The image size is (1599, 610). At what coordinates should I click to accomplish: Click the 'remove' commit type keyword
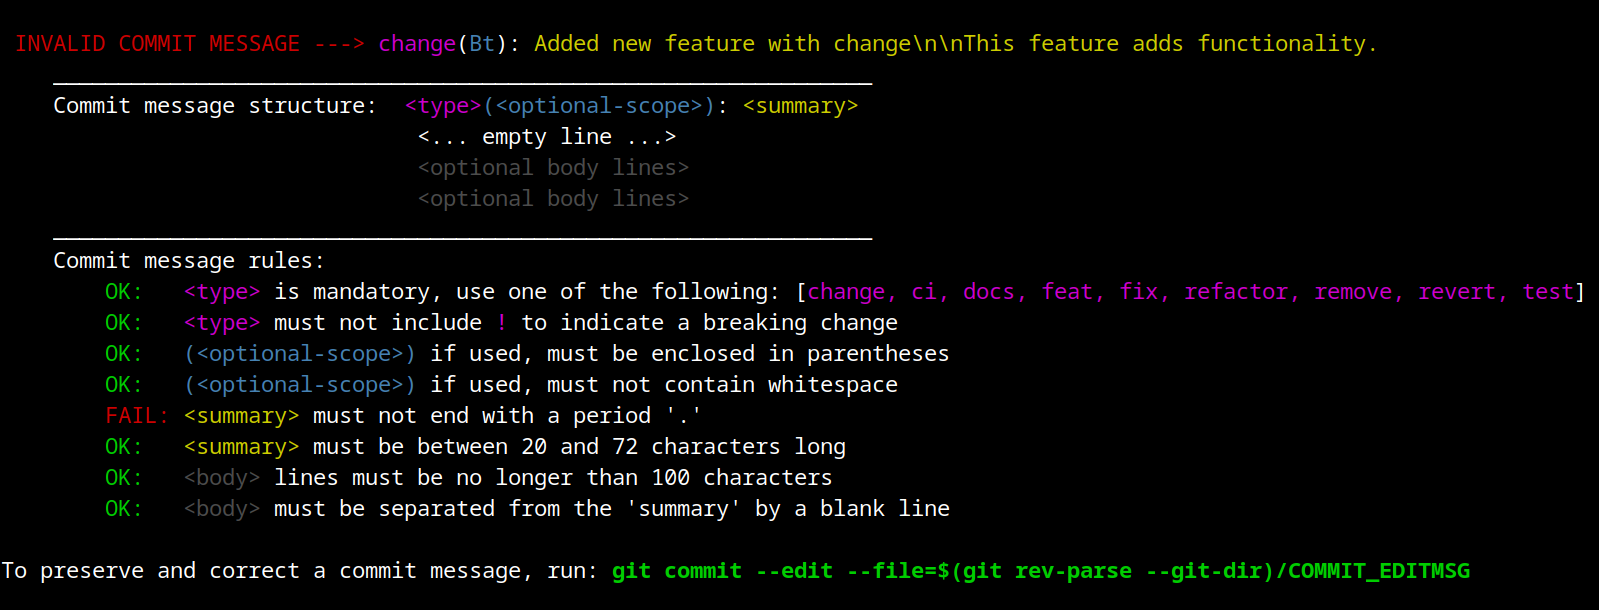1352,292
